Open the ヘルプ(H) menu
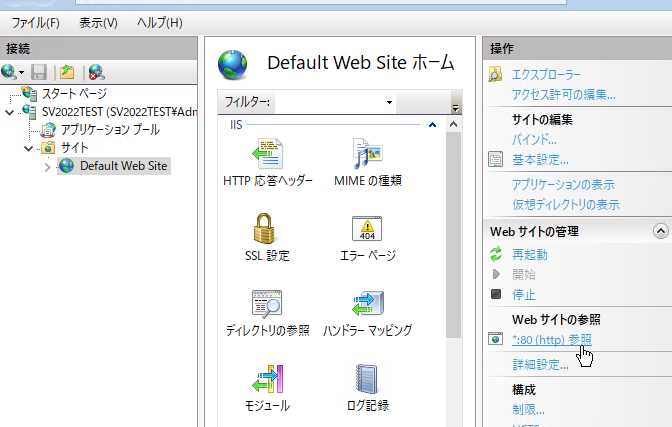 pyautogui.click(x=160, y=23)
